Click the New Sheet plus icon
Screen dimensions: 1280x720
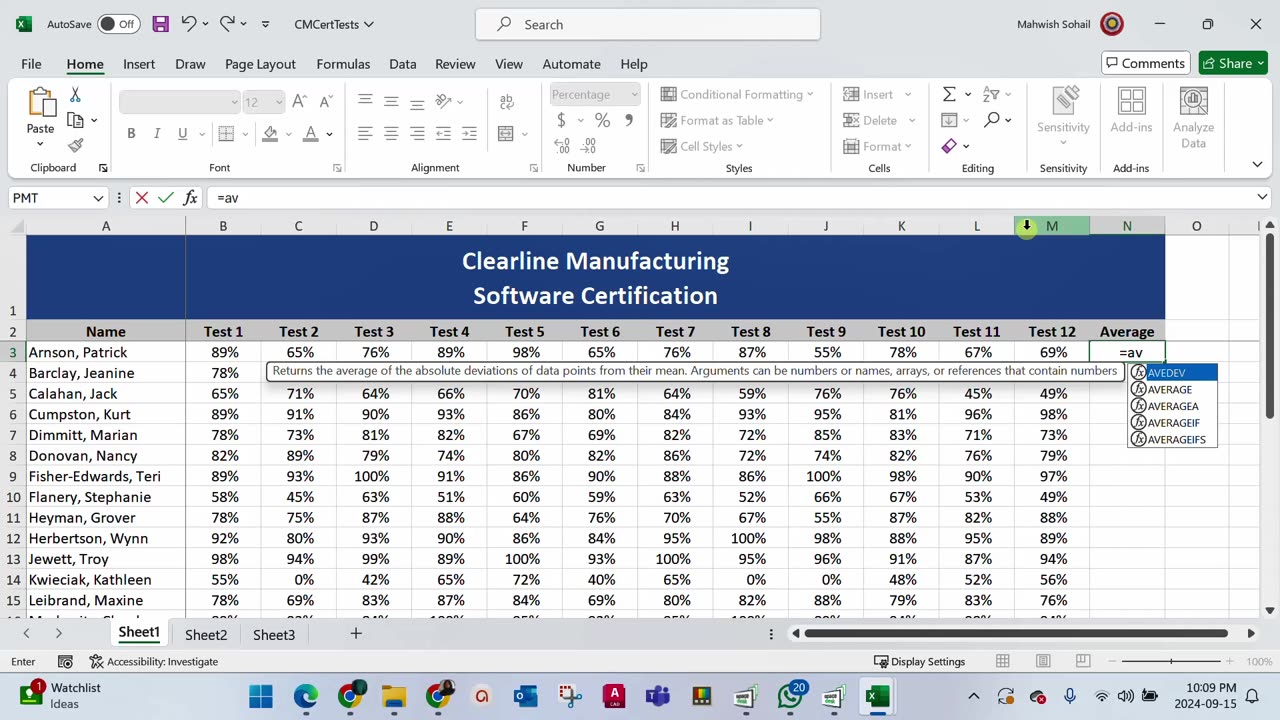[355, 633]
